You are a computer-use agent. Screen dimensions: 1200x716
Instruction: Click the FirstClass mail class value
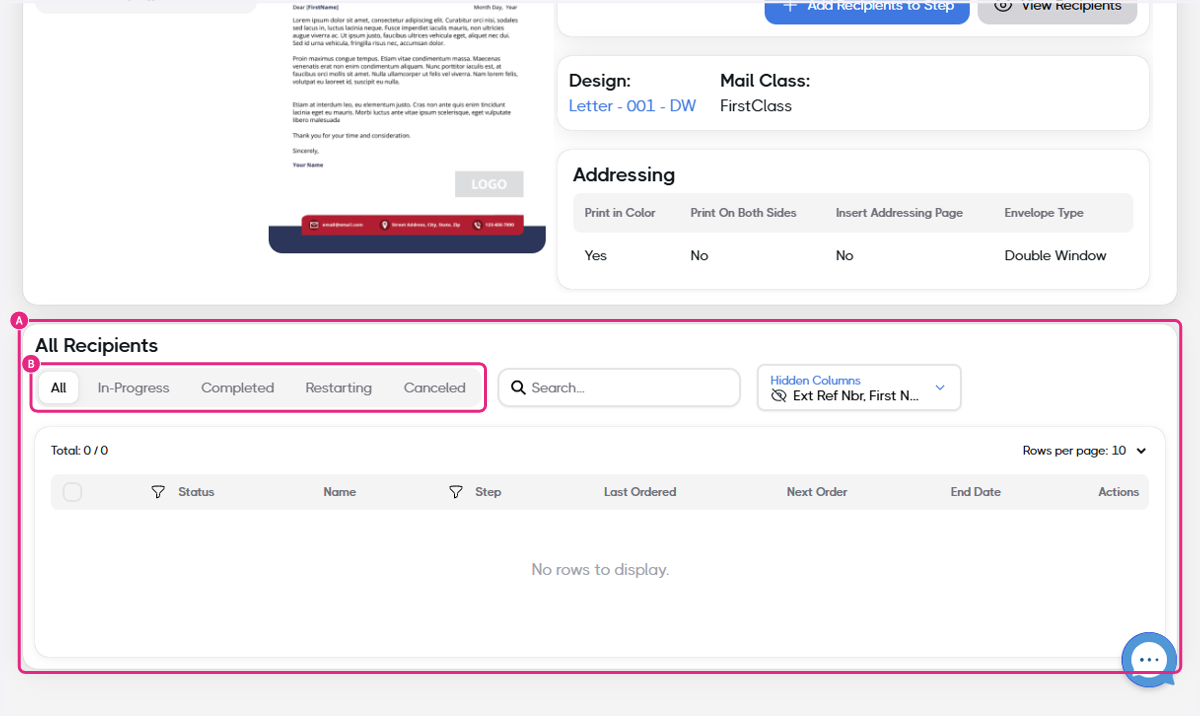[756, 106]
